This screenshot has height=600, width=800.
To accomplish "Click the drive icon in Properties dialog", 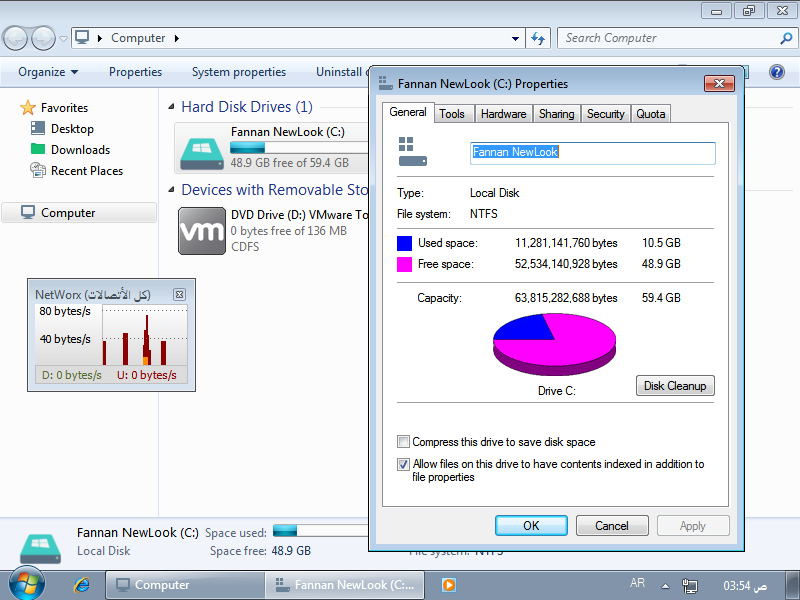I will tap(412, 152).
